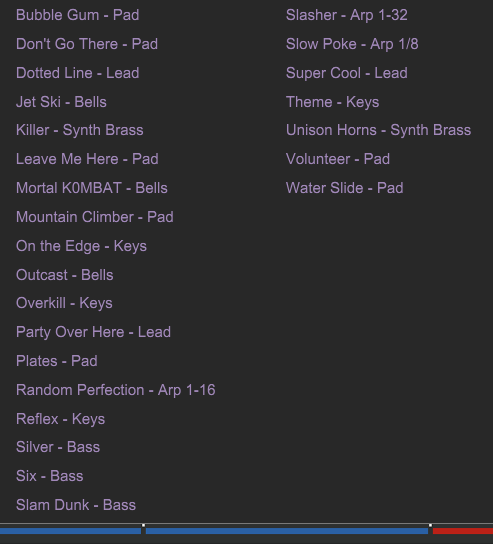Choose the Silver - Bass preset

[x=58, y=447]
